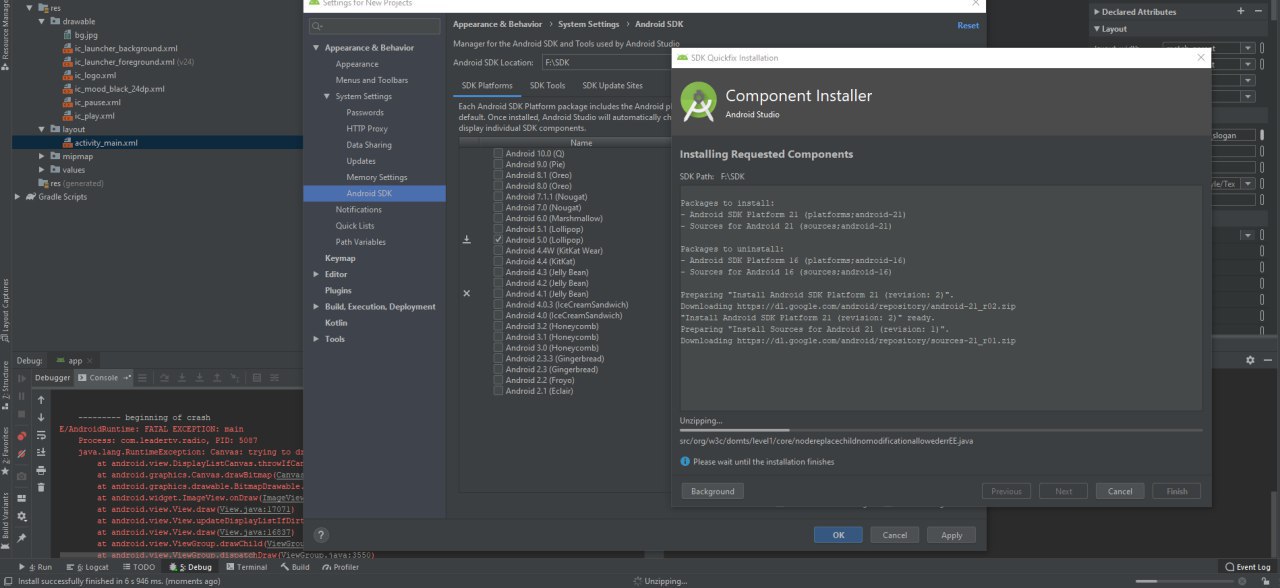This screenshot has height=588, width=1280.
Task: Collapse the Layout attributes section
Action: pyautogui.click(x=1096, y=29)
